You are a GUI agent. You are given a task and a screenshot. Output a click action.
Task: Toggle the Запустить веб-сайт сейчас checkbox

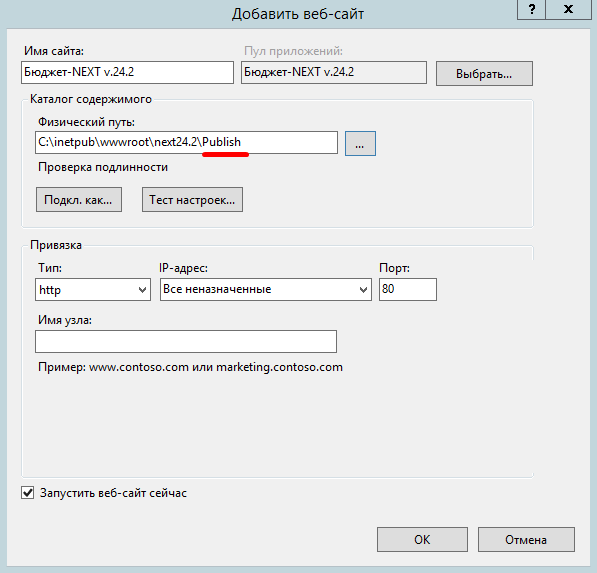click(27, 492)
